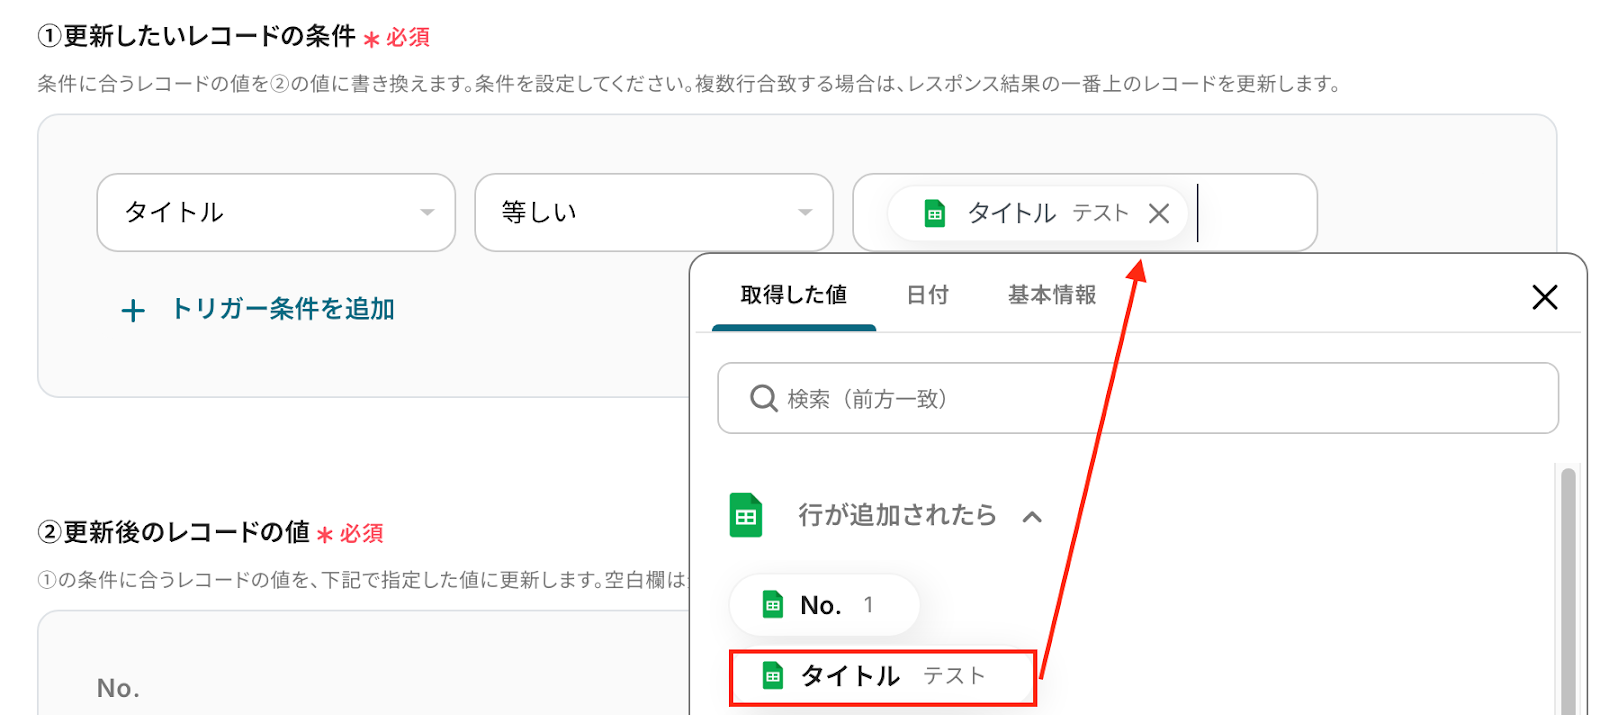Click the sheet icon on No. item
This screenshot has height=715, width=1600.
773,605
